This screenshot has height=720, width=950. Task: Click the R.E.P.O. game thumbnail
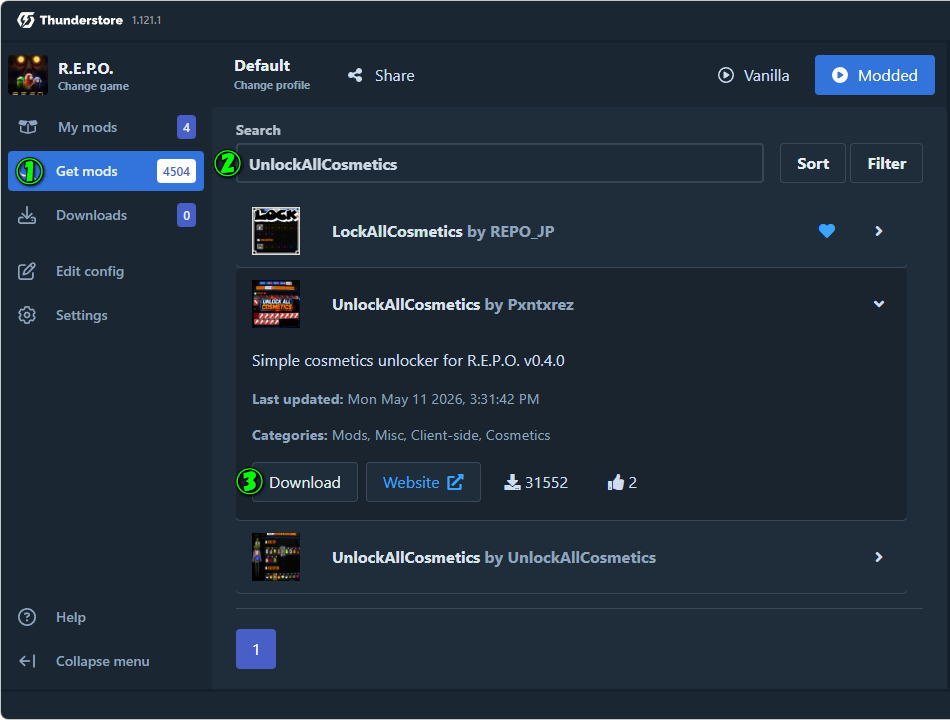point(28,75)
